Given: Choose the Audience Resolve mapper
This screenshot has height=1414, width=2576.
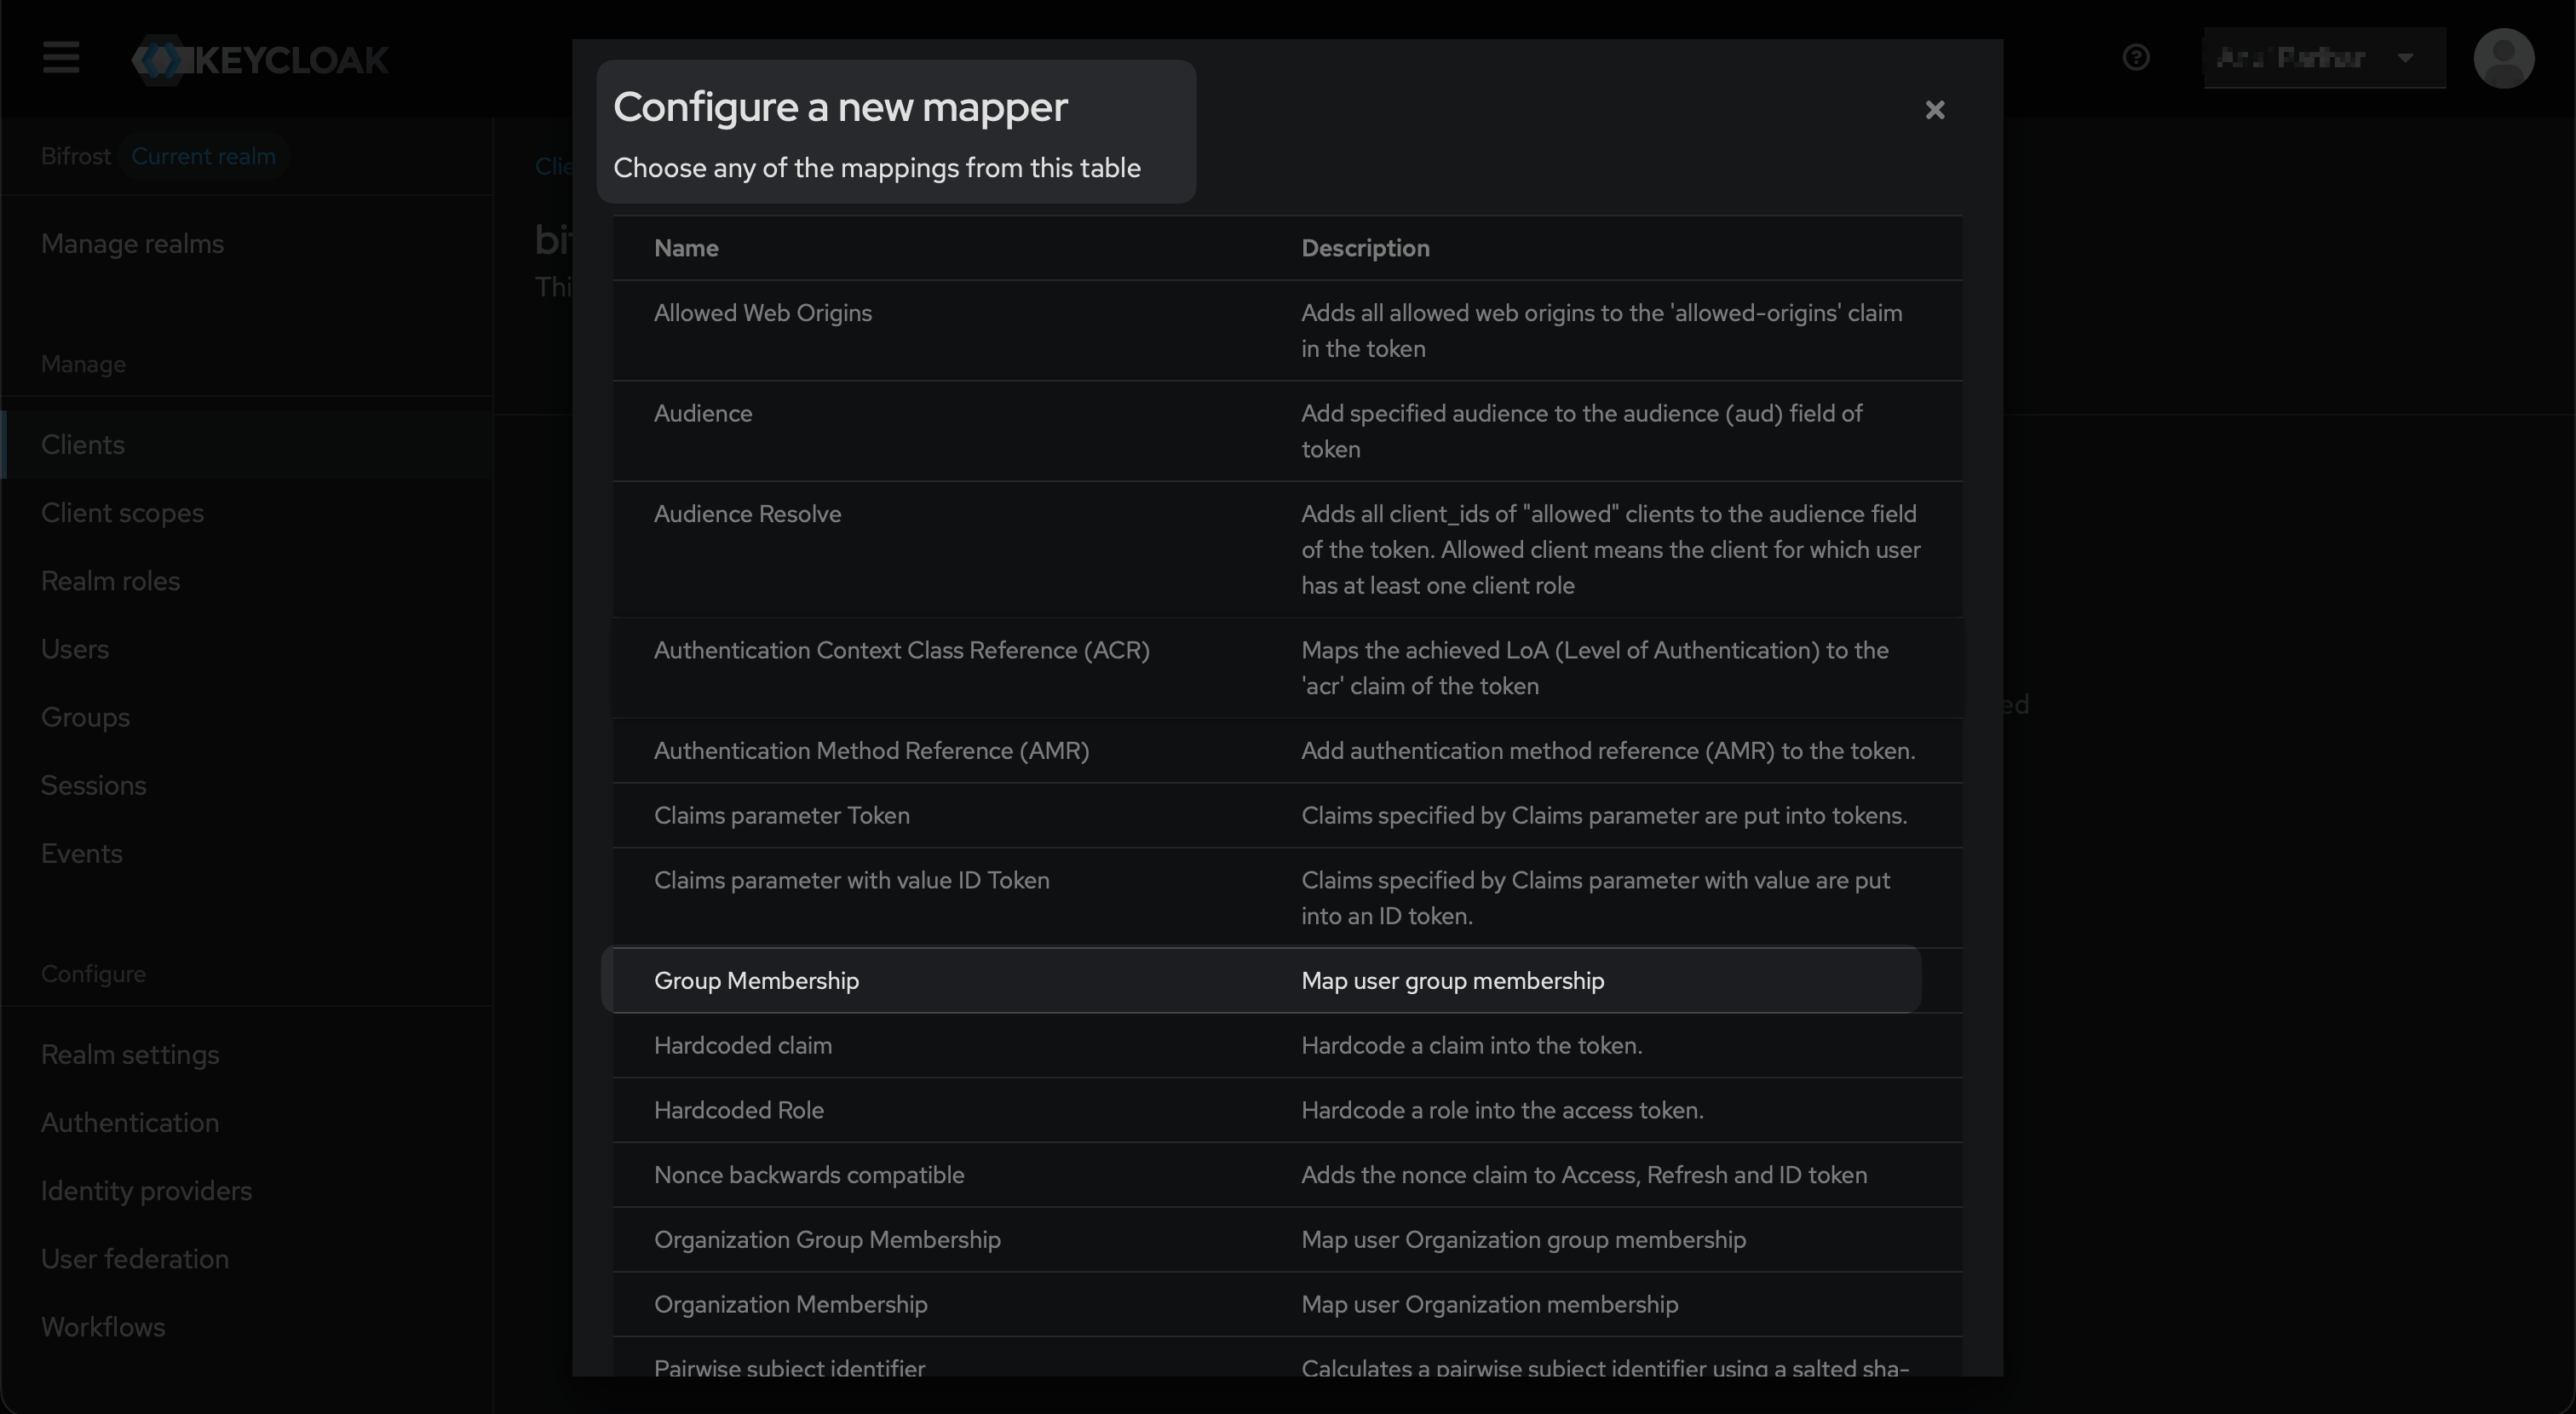Looking at the screenshot, I should 1287,549.
